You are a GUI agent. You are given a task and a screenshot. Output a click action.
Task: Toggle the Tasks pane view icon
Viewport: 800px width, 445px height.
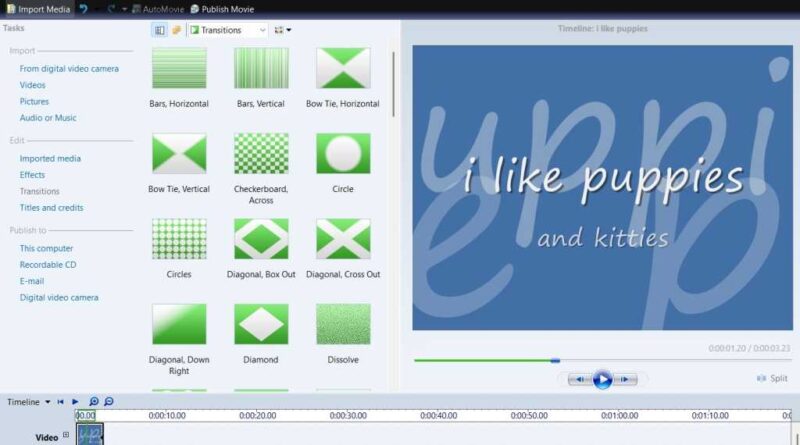160,30
